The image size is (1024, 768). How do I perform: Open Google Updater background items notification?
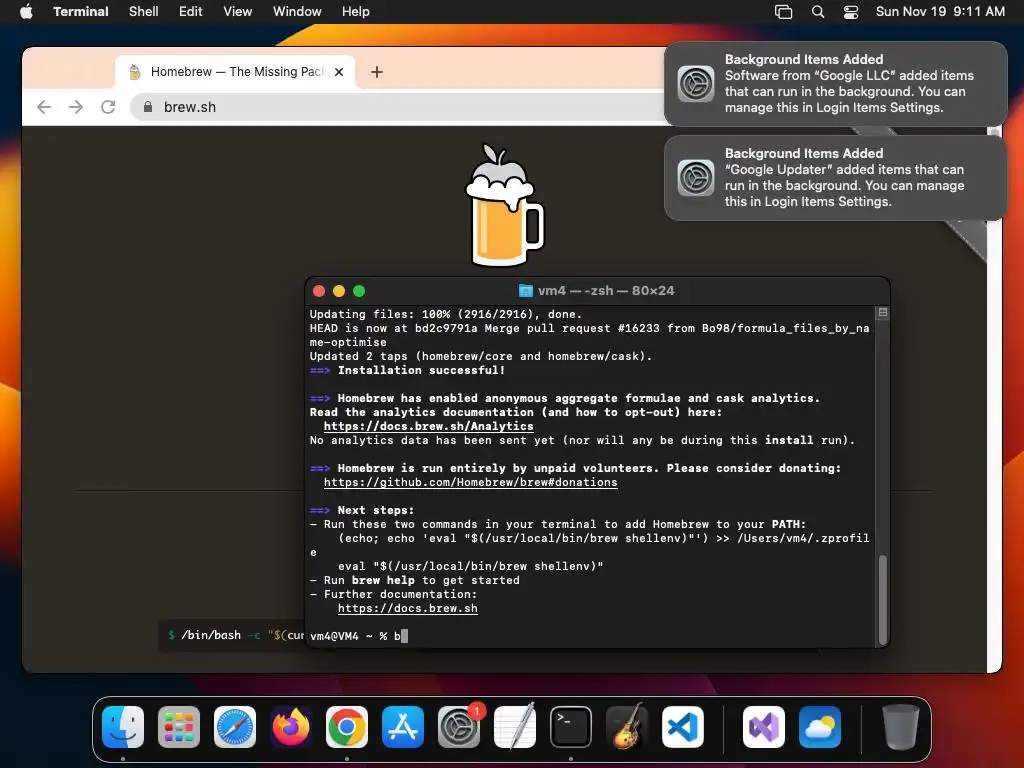click(835, 178)
